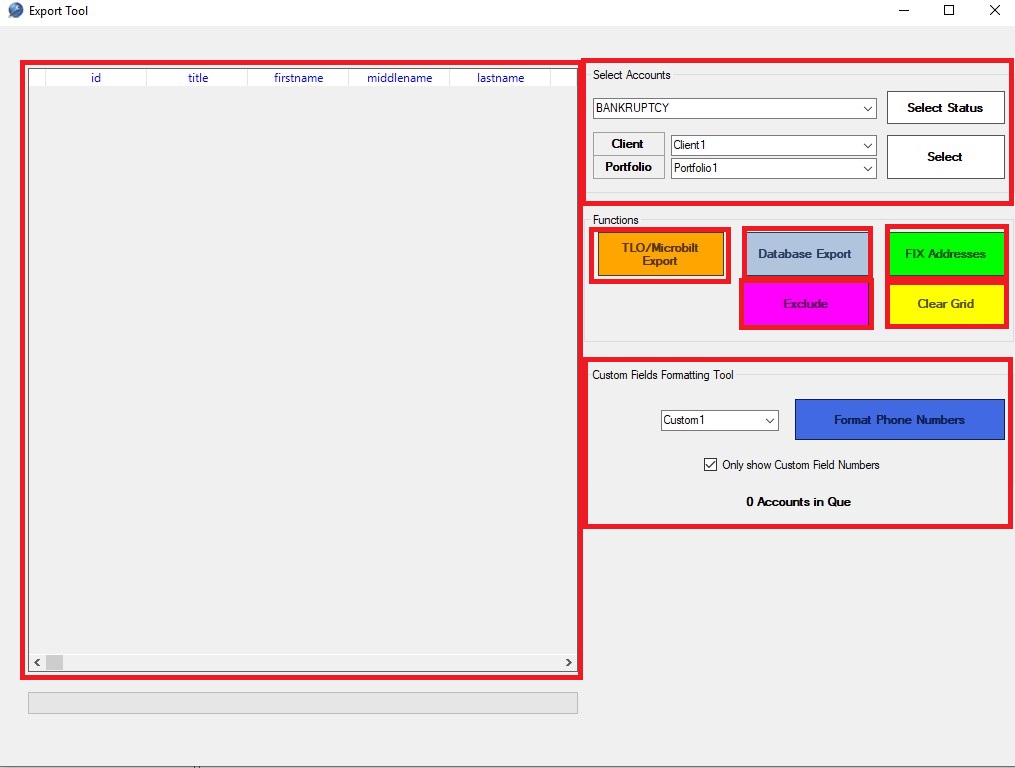Image resolution: width=1015 pixels, height=768 pixels.
Task: Uncheck Only show Custom Field Numbers
Action: [x=710, y=464]
